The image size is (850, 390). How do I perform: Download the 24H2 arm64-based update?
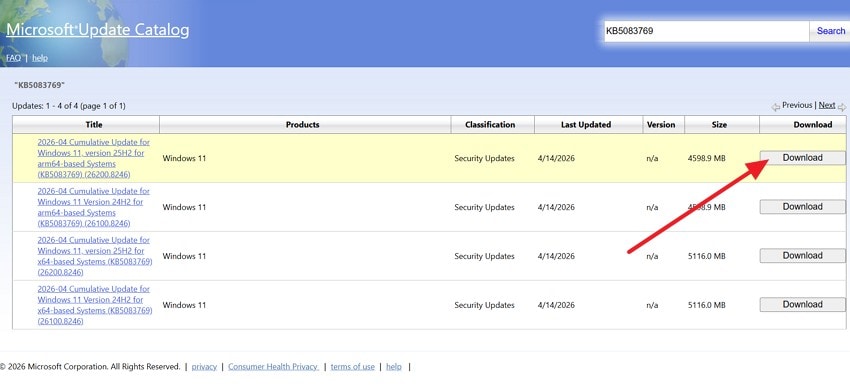802,207
